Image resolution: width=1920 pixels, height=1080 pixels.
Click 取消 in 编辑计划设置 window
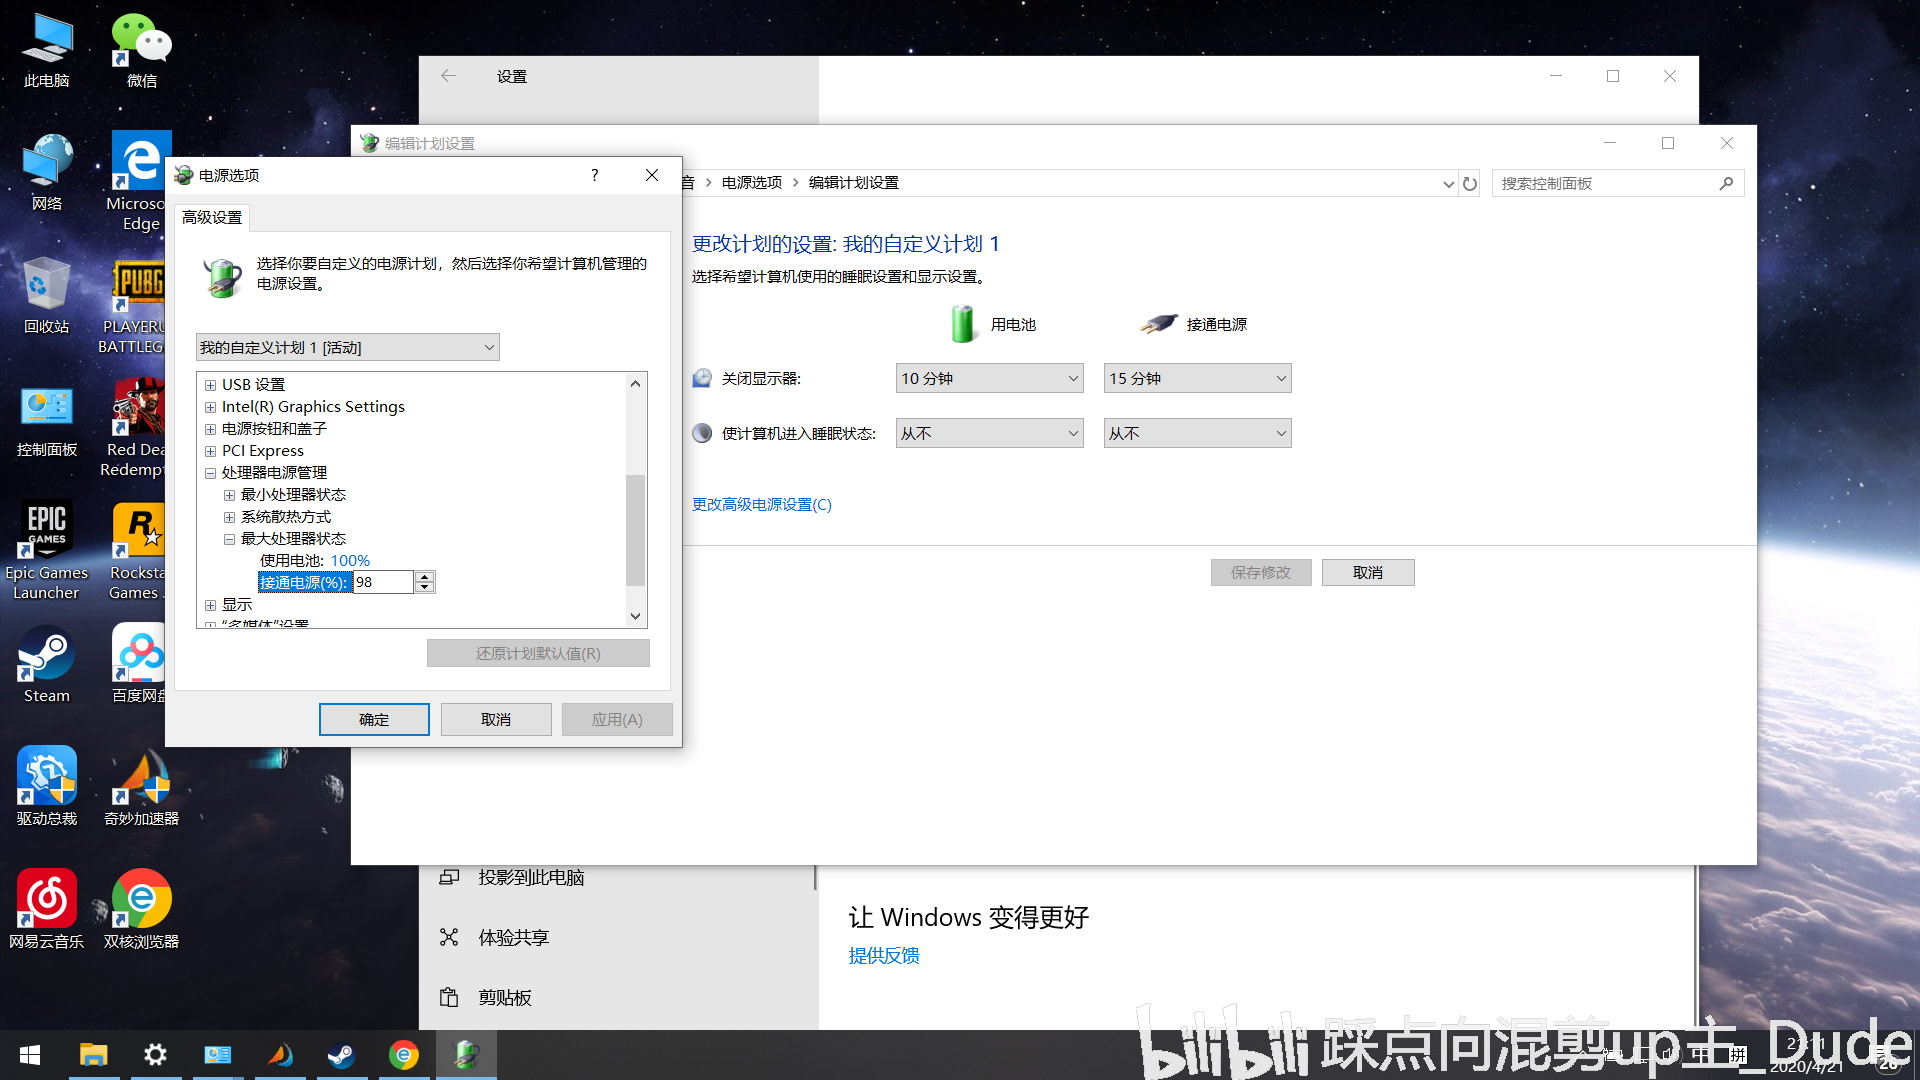pos(1368,572)
